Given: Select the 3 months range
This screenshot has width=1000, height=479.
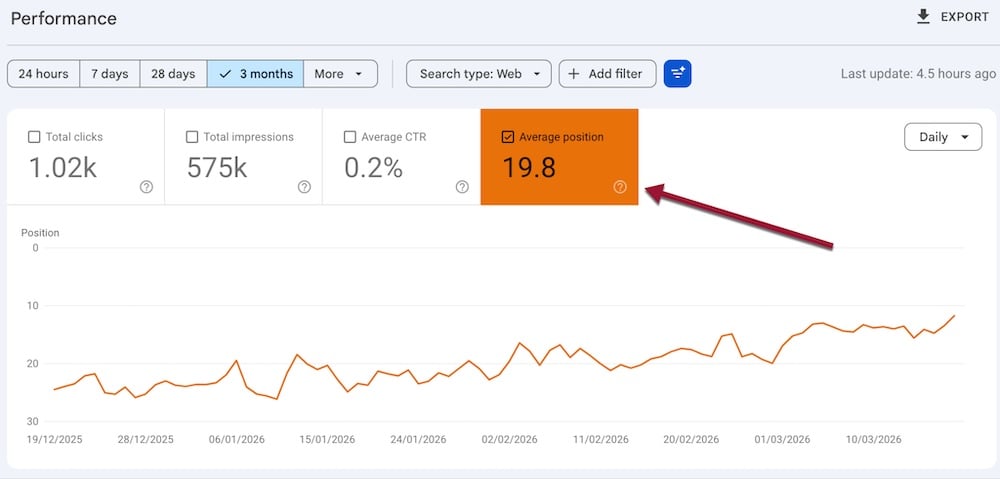Looking at the screenshot, I should click(x=256, y=73).
